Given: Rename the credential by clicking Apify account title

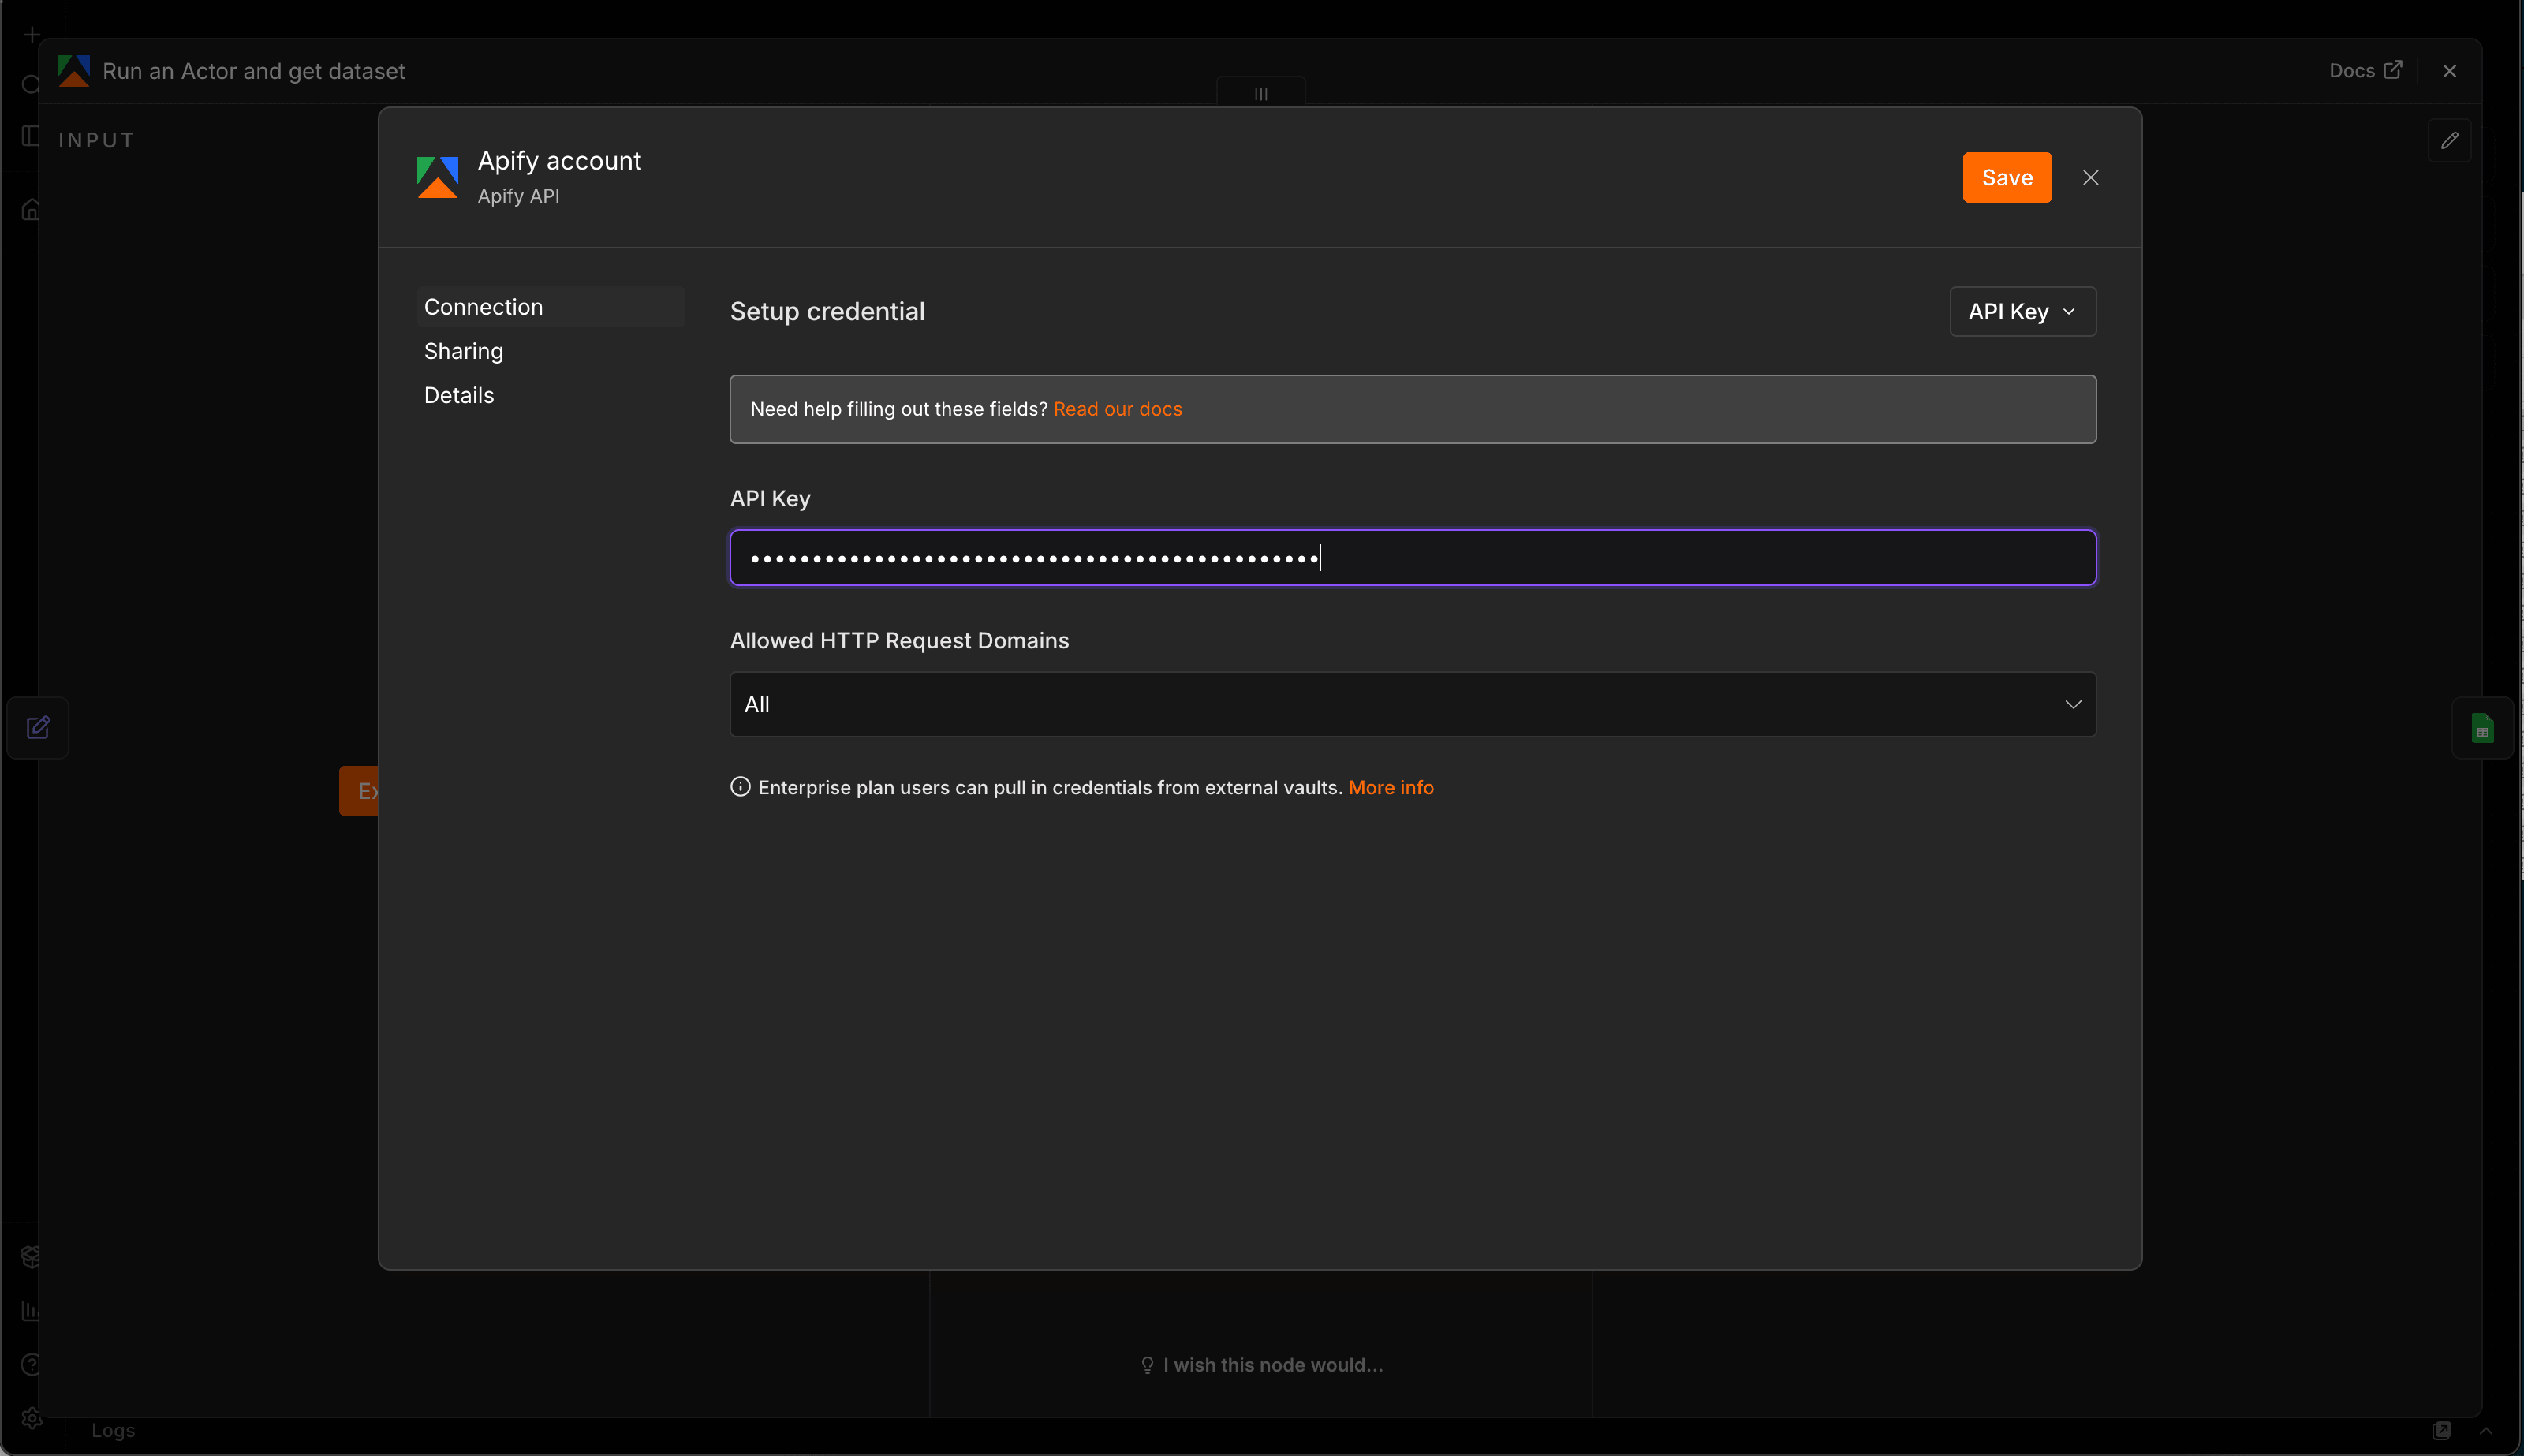Looking at the screenshot, I should (559, 161).
